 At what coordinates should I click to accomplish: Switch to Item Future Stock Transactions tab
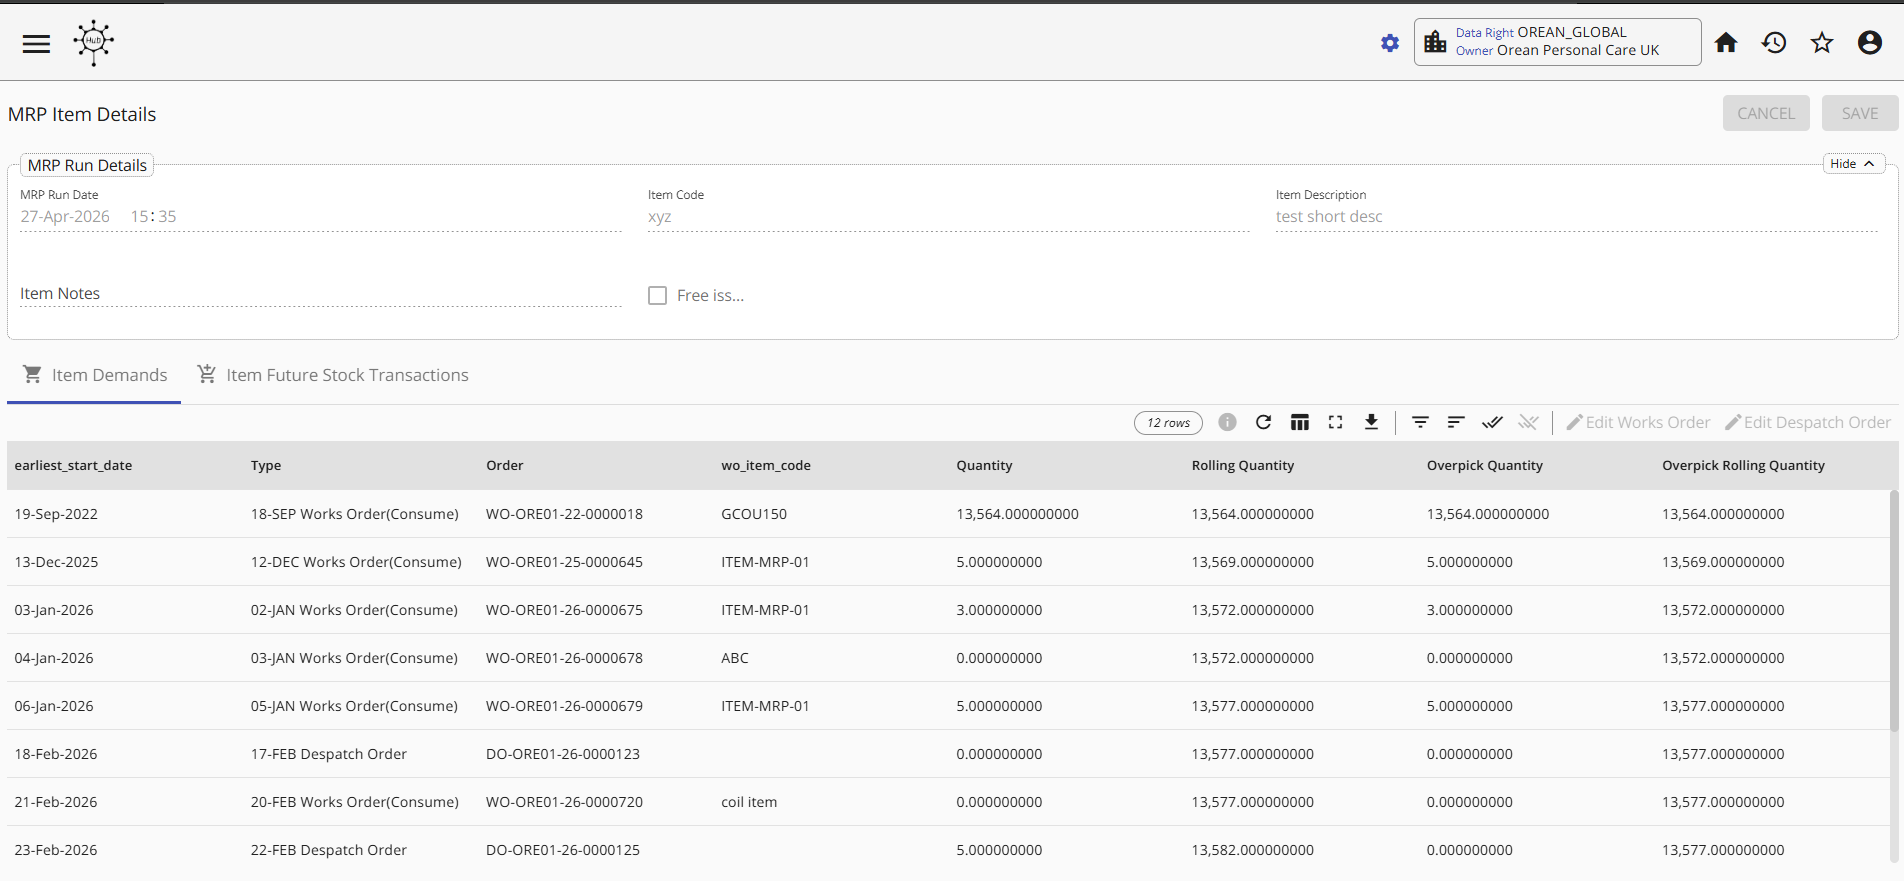click(333, 375)
